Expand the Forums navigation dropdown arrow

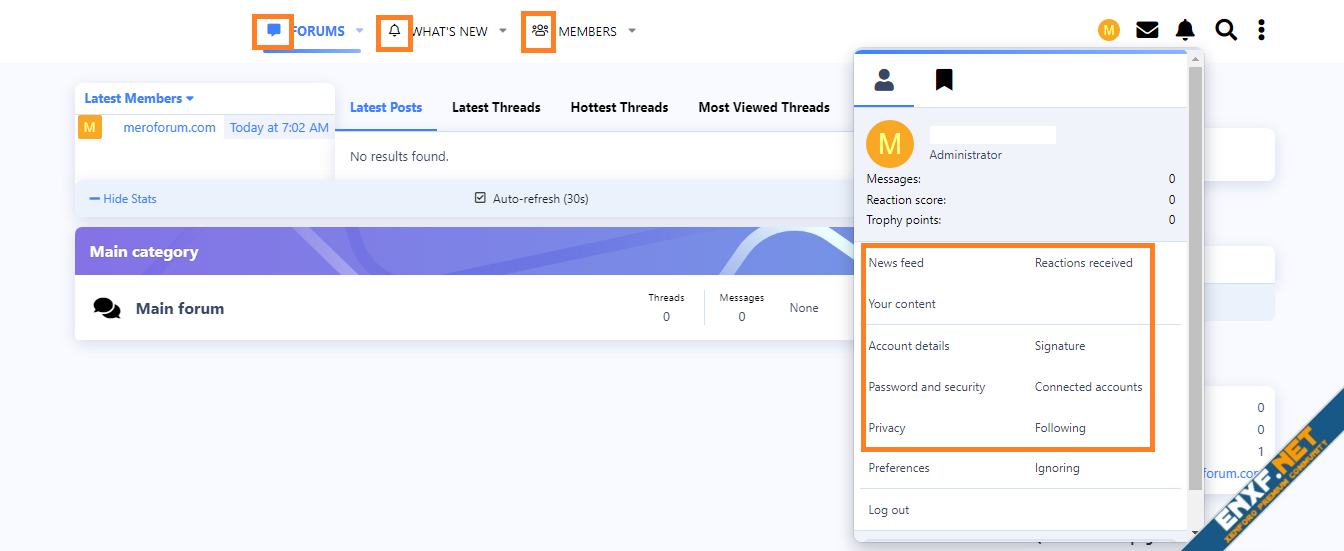pos(360,31)
